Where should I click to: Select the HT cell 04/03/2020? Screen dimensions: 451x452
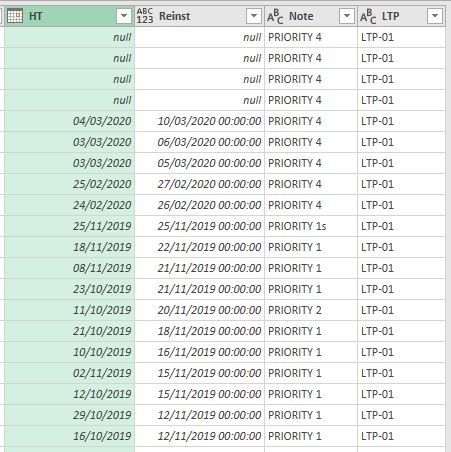click(x=70, y=121)
